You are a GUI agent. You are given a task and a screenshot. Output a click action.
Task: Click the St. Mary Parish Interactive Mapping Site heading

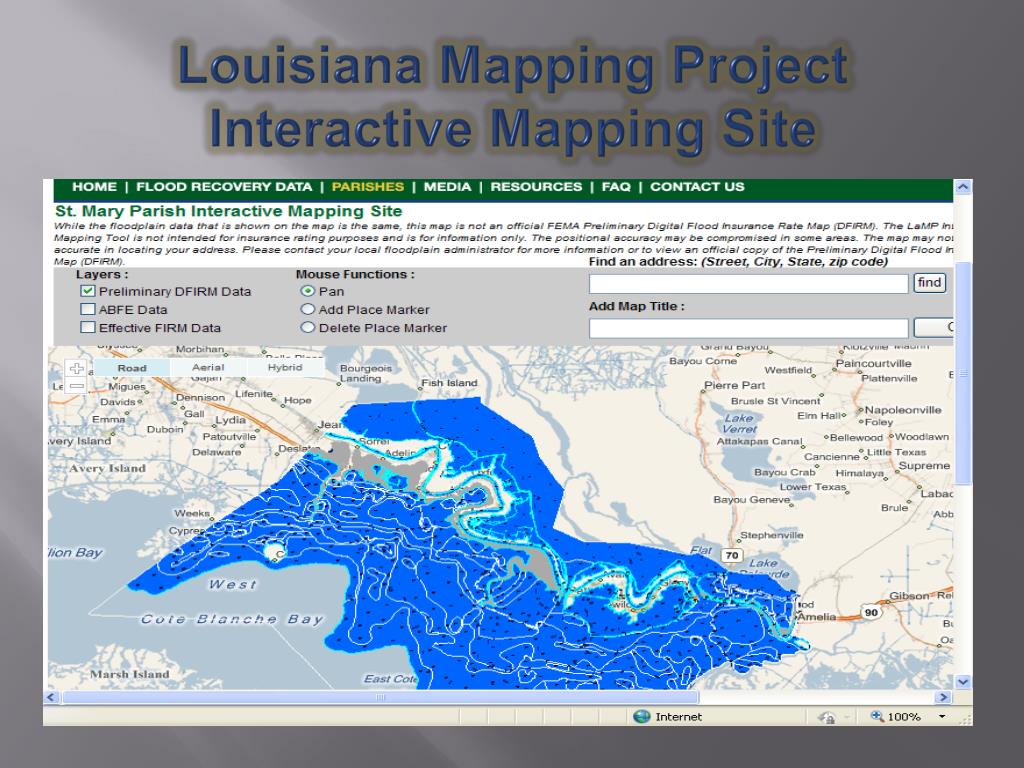229,211
